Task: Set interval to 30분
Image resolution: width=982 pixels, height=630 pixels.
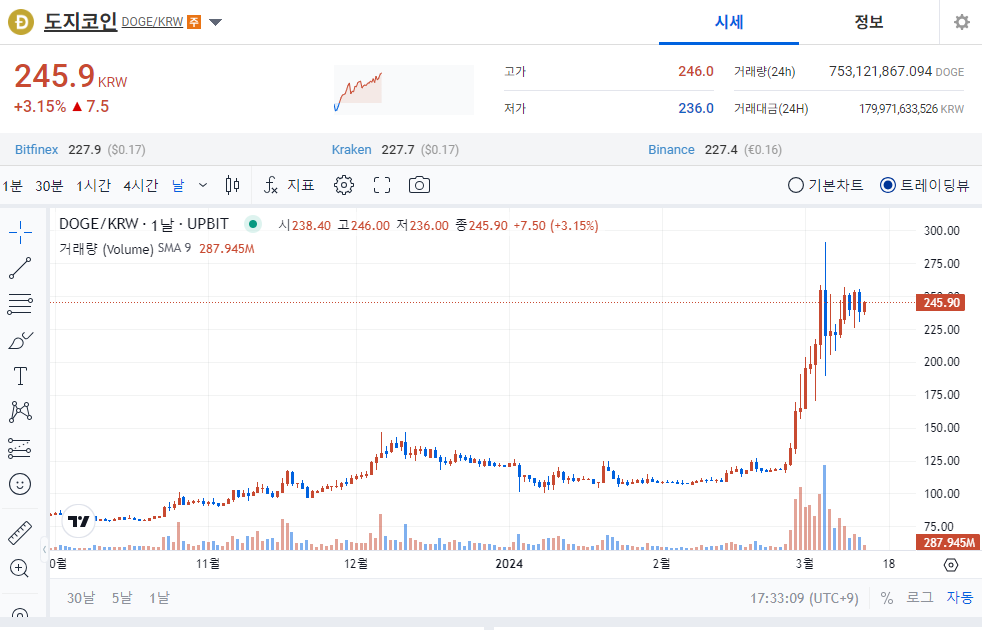Action: click(x=49, y=185)
